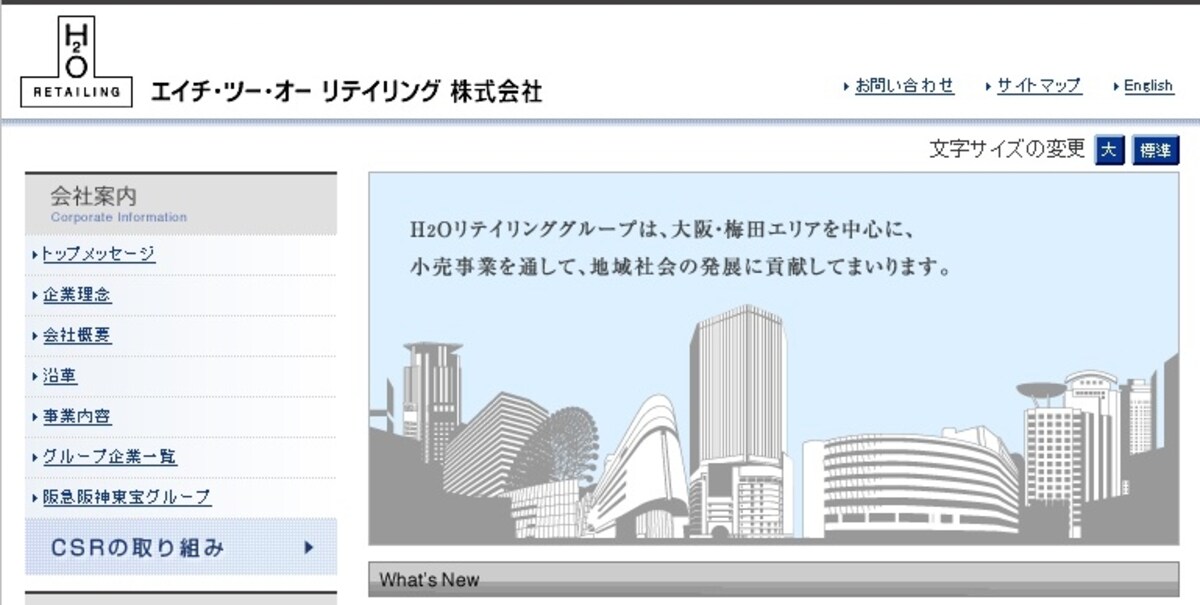Select 会社概要 from the sidebar
The image size is (1200, 605).
(x=76, y=336)
